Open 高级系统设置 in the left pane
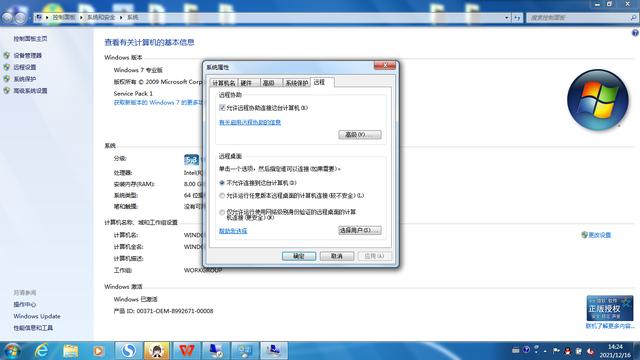The width and height of the screenshot is (640, 360). [x=30, y=91]
